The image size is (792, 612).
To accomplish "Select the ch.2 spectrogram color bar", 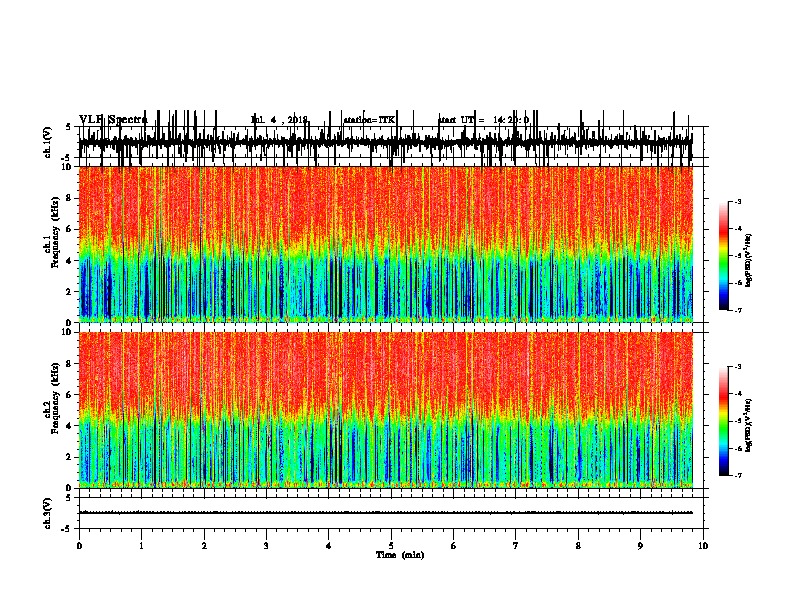I will pyautogui.click(x=723, y=421).
